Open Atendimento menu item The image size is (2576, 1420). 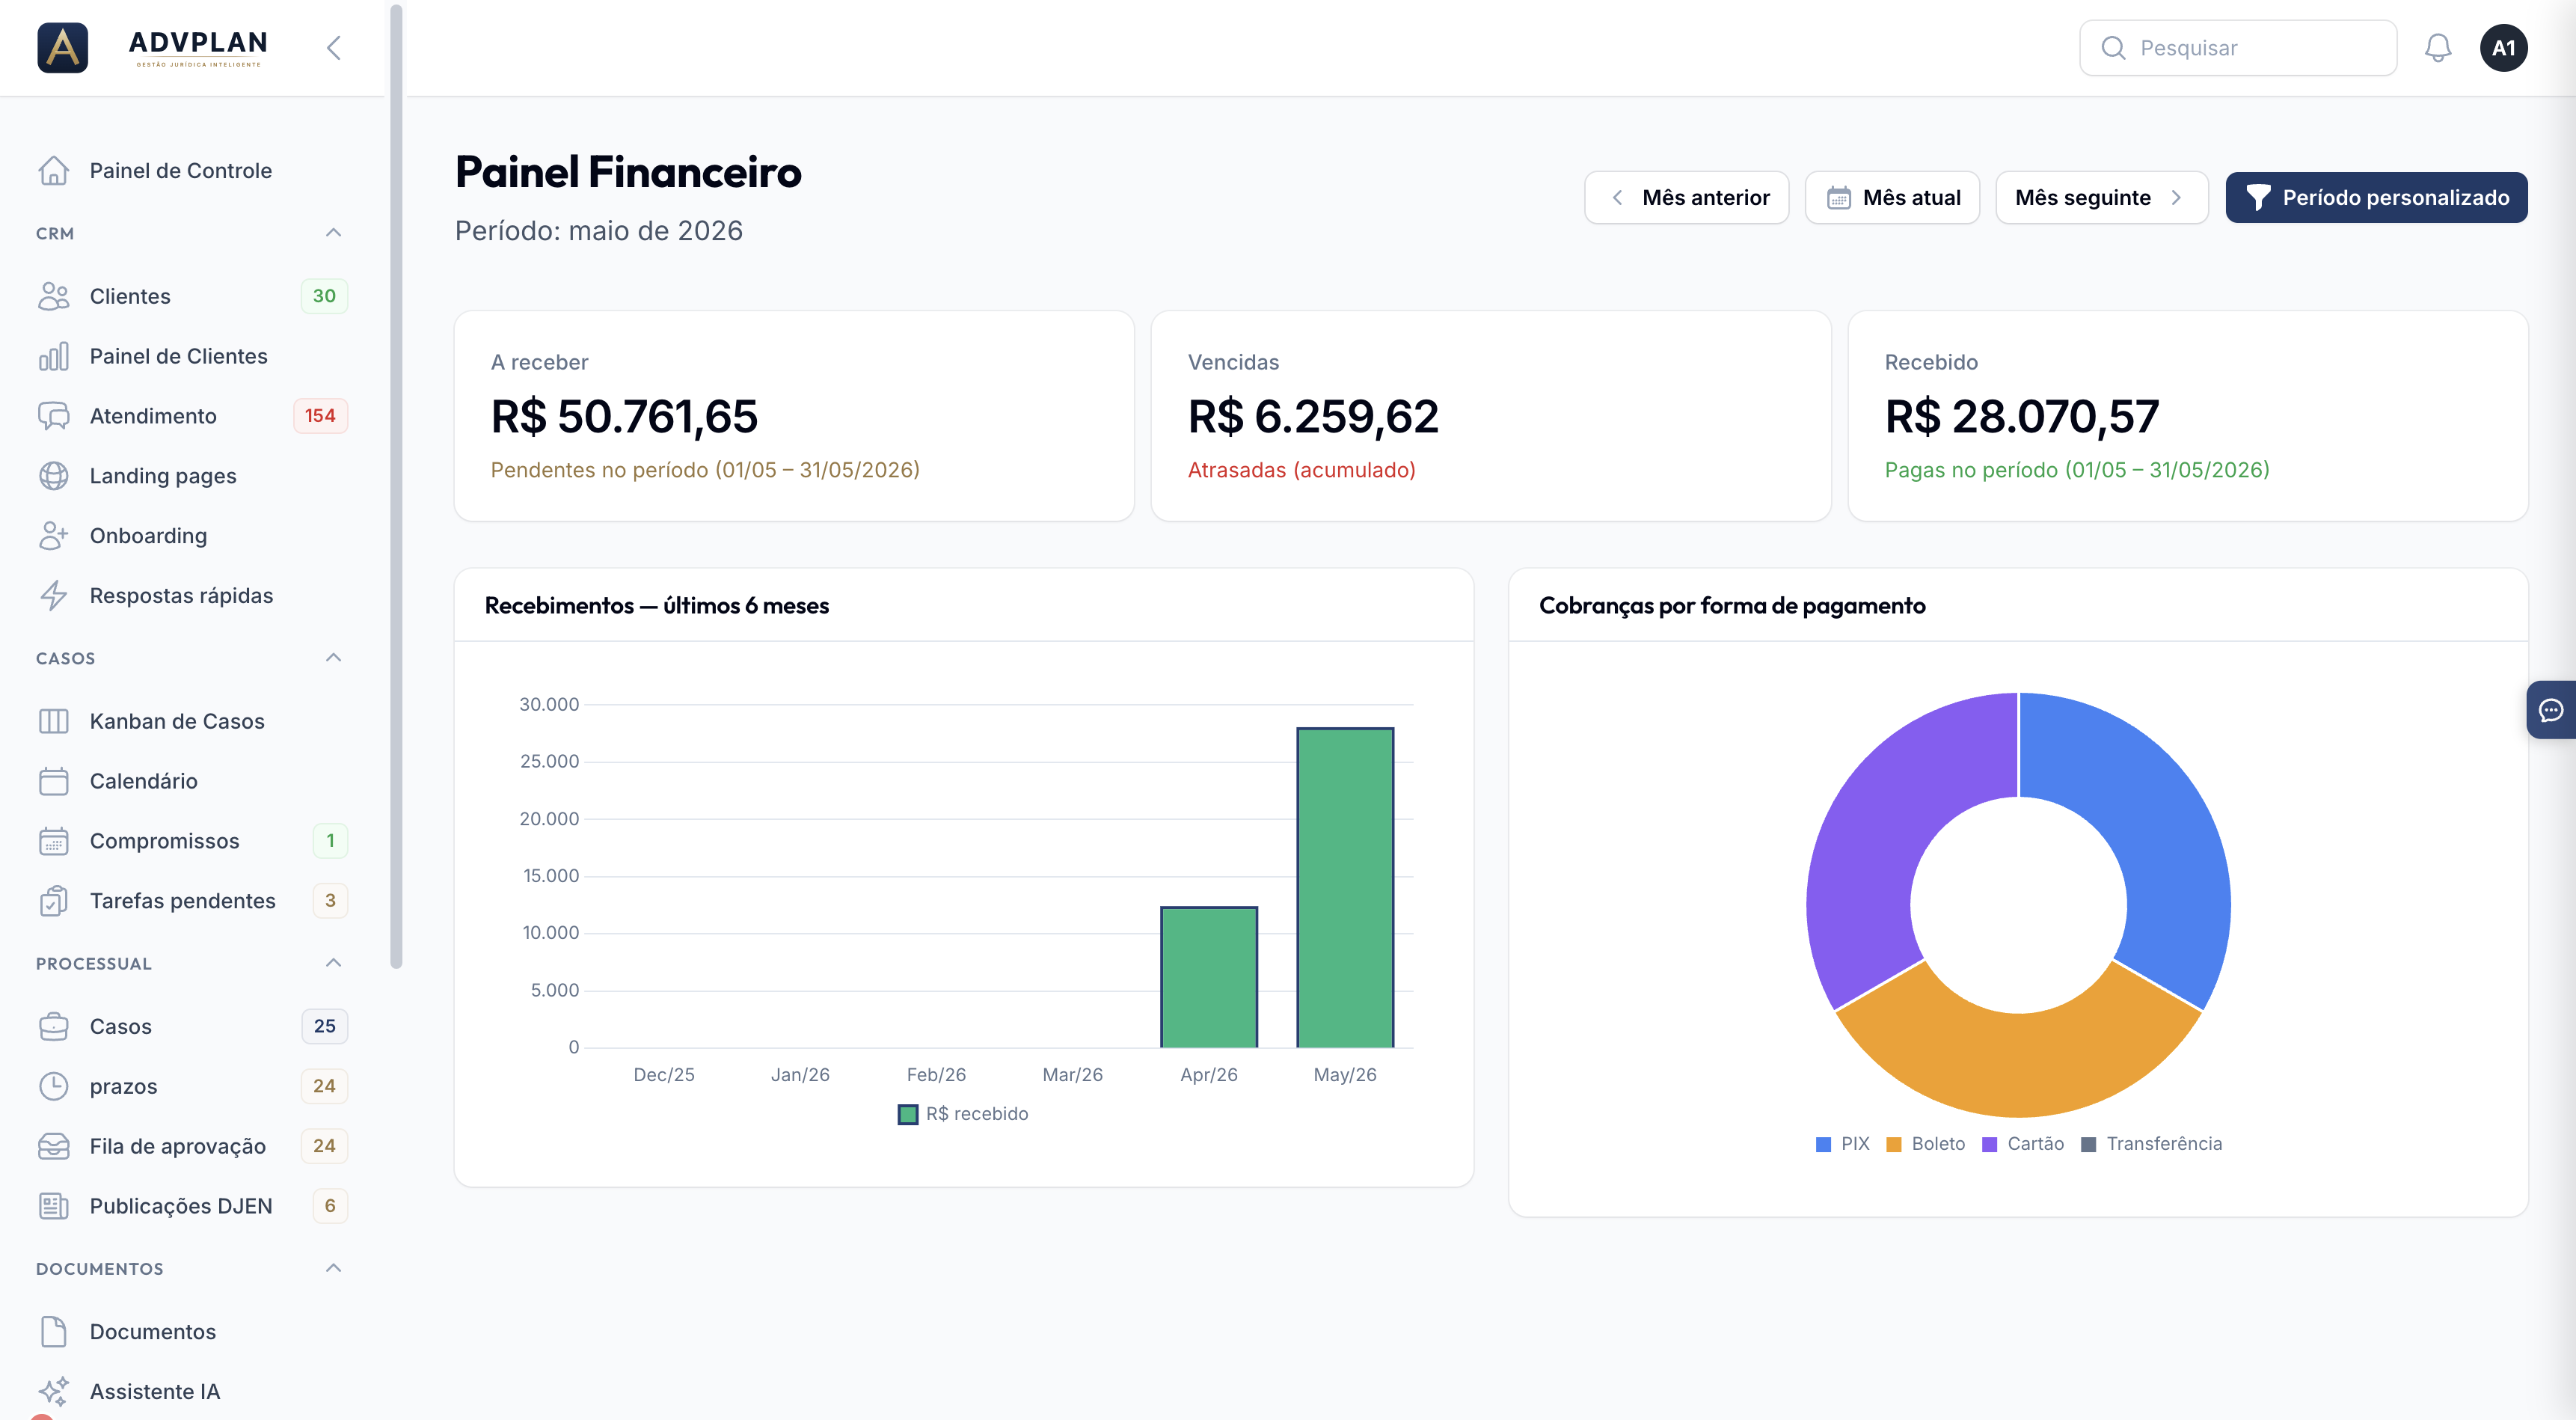click(192, 416)
